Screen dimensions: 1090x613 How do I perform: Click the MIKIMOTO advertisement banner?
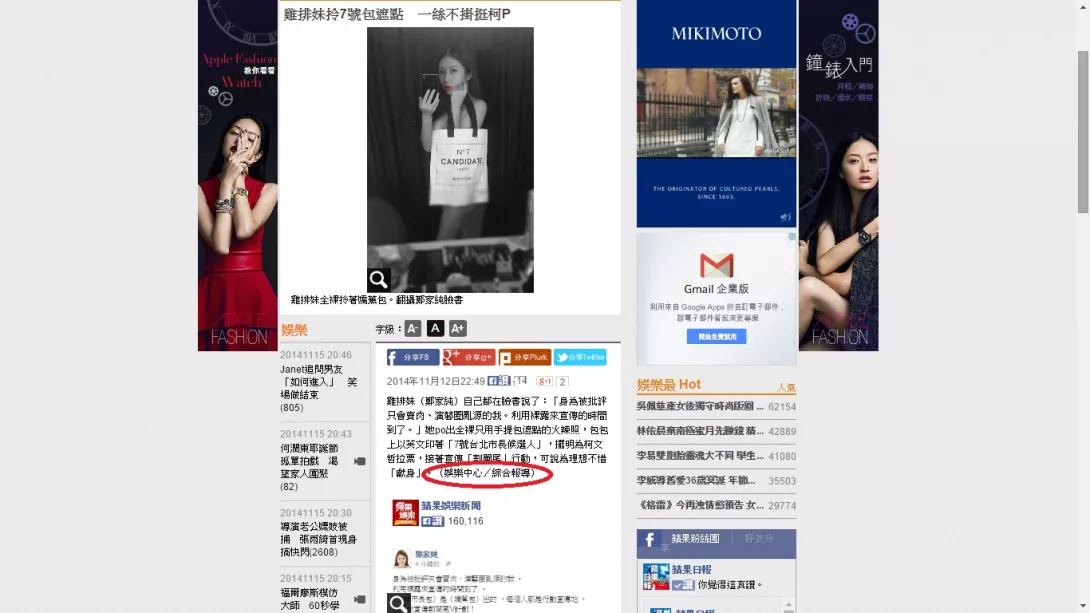[717, 113]
